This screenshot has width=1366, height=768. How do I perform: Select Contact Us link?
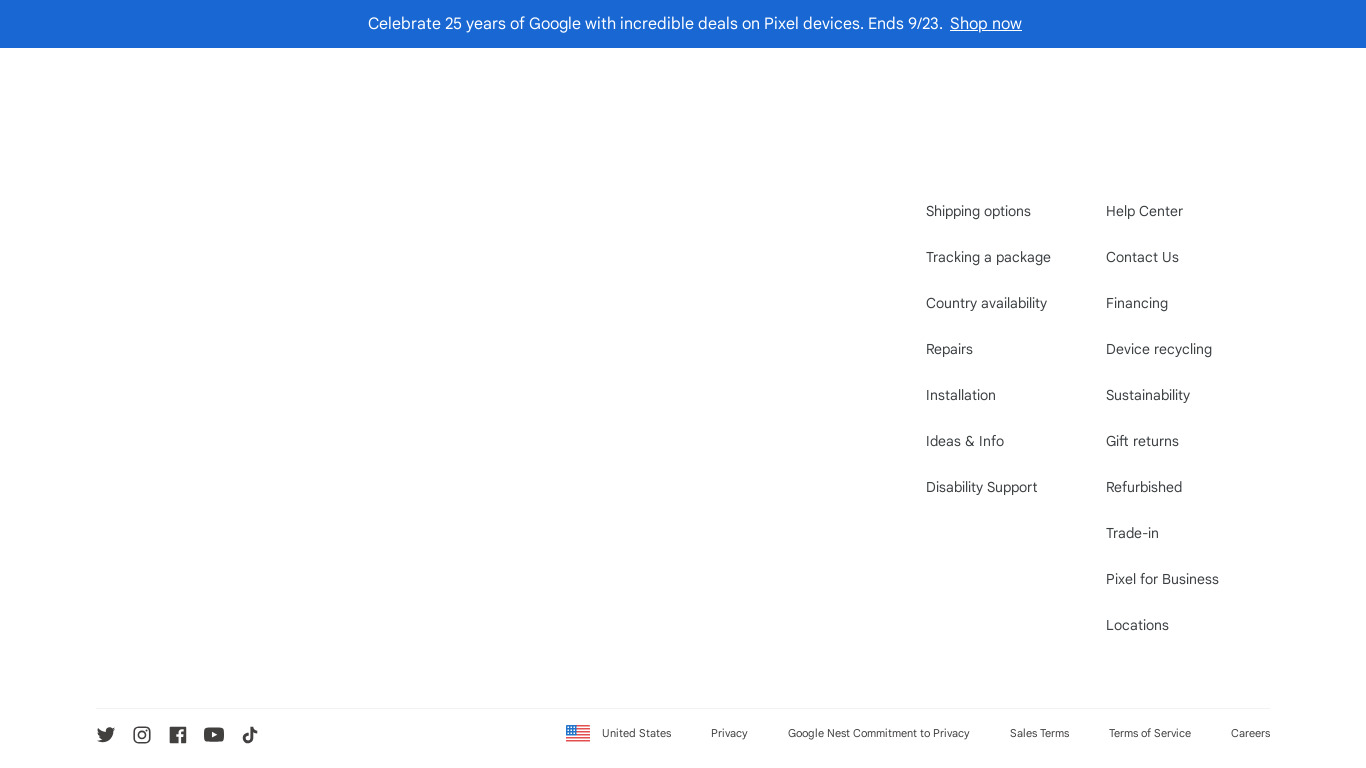[1142, 257]
